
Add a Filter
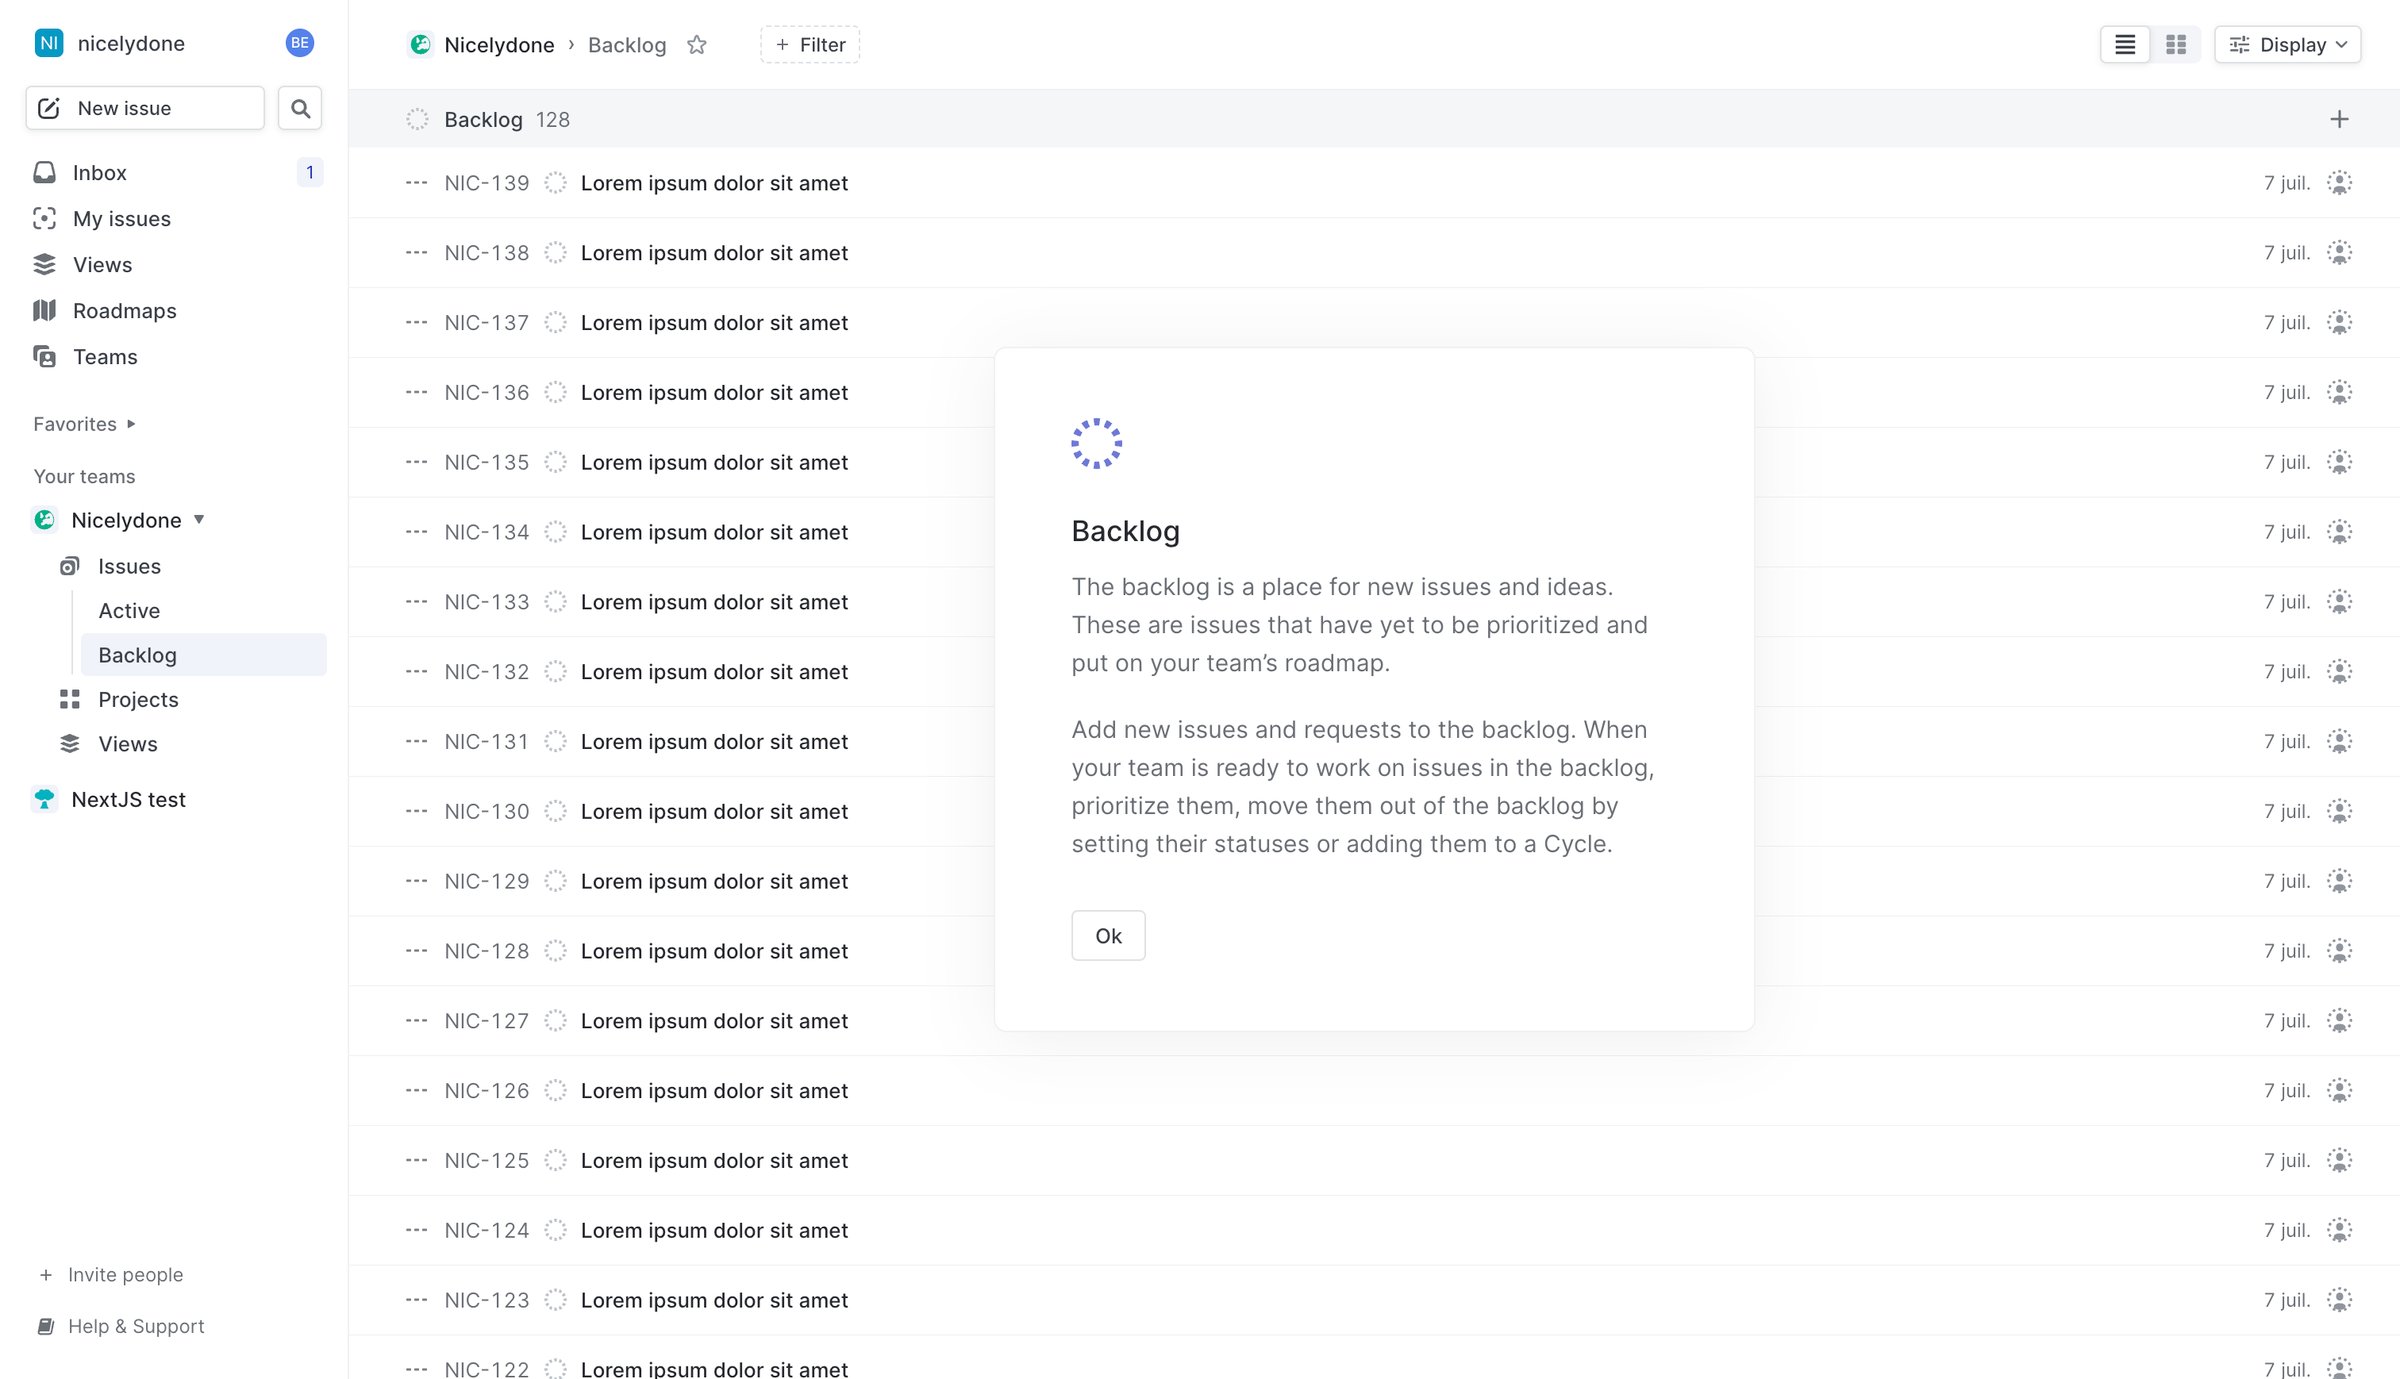(x=810, y=45)
